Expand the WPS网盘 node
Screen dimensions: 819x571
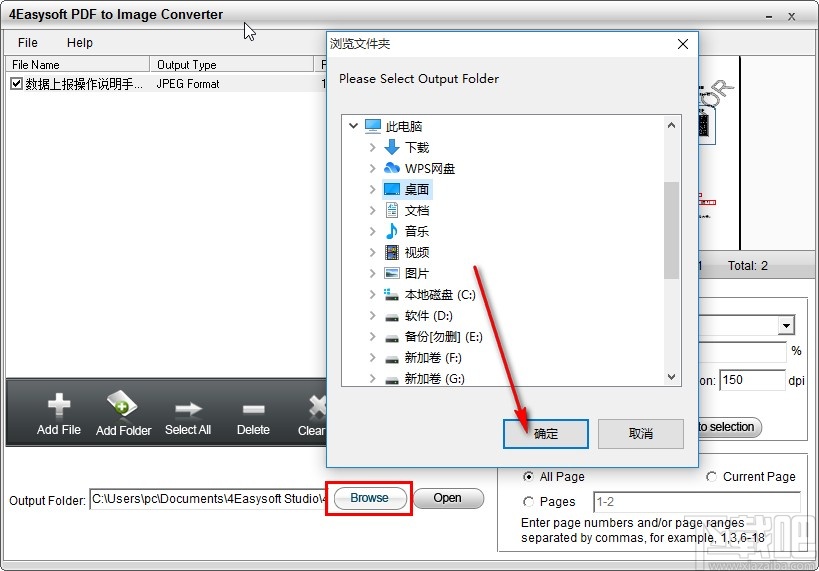click(x=372, y=168)
